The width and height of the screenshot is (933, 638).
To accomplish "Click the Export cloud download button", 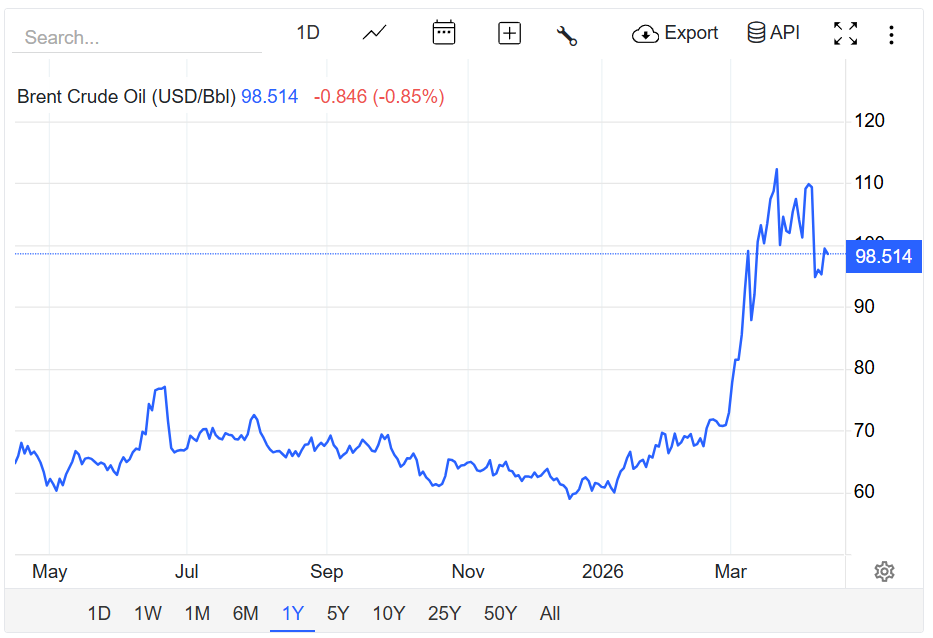I will [x=675, y=33].
